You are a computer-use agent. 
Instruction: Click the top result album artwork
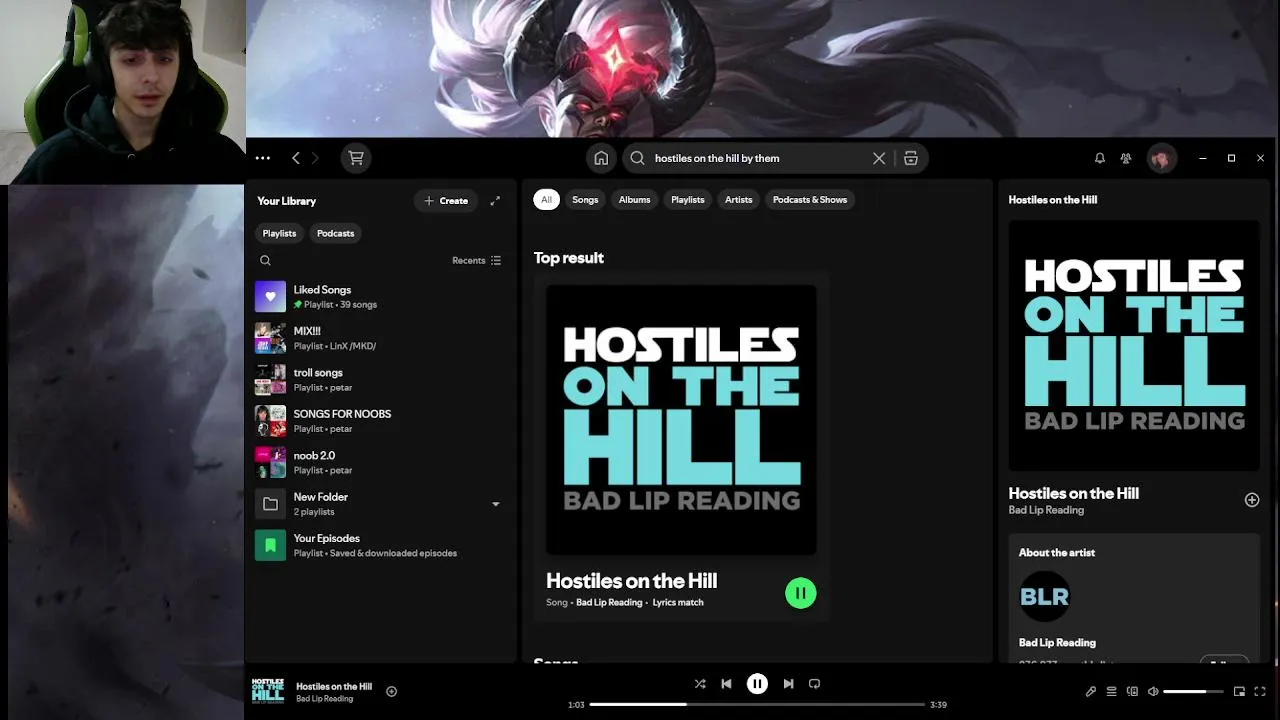point(681,420)
